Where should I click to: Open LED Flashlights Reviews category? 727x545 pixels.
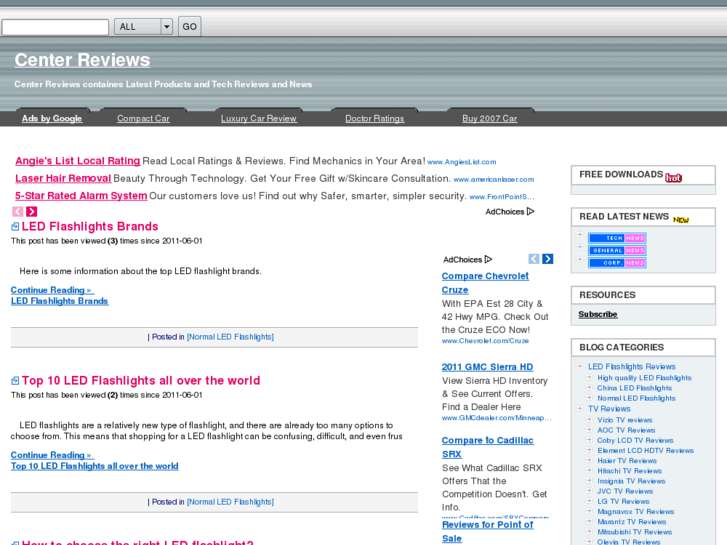(631, 366)
